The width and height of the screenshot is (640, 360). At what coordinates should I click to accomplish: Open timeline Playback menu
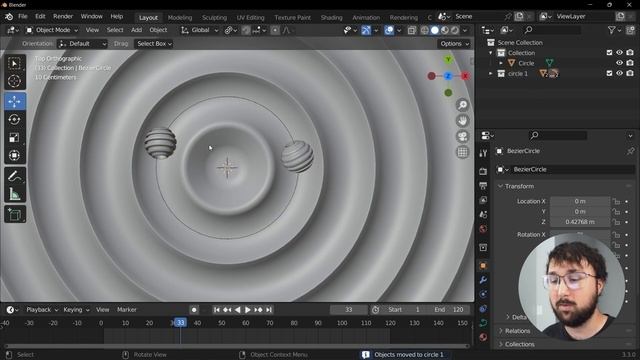click(42, 310)
